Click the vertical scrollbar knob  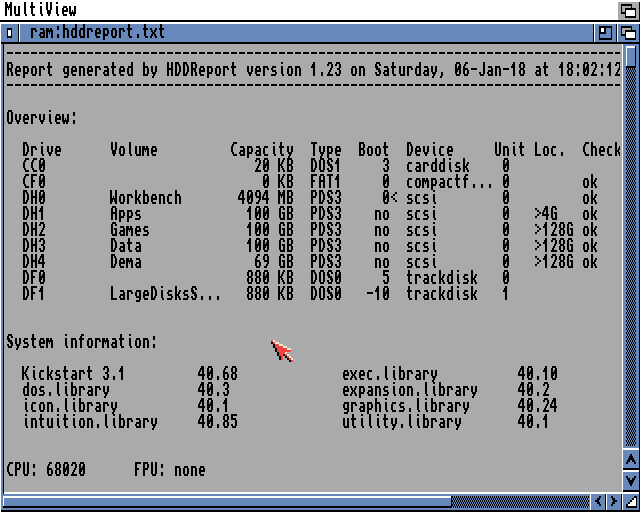coord(630,54)
